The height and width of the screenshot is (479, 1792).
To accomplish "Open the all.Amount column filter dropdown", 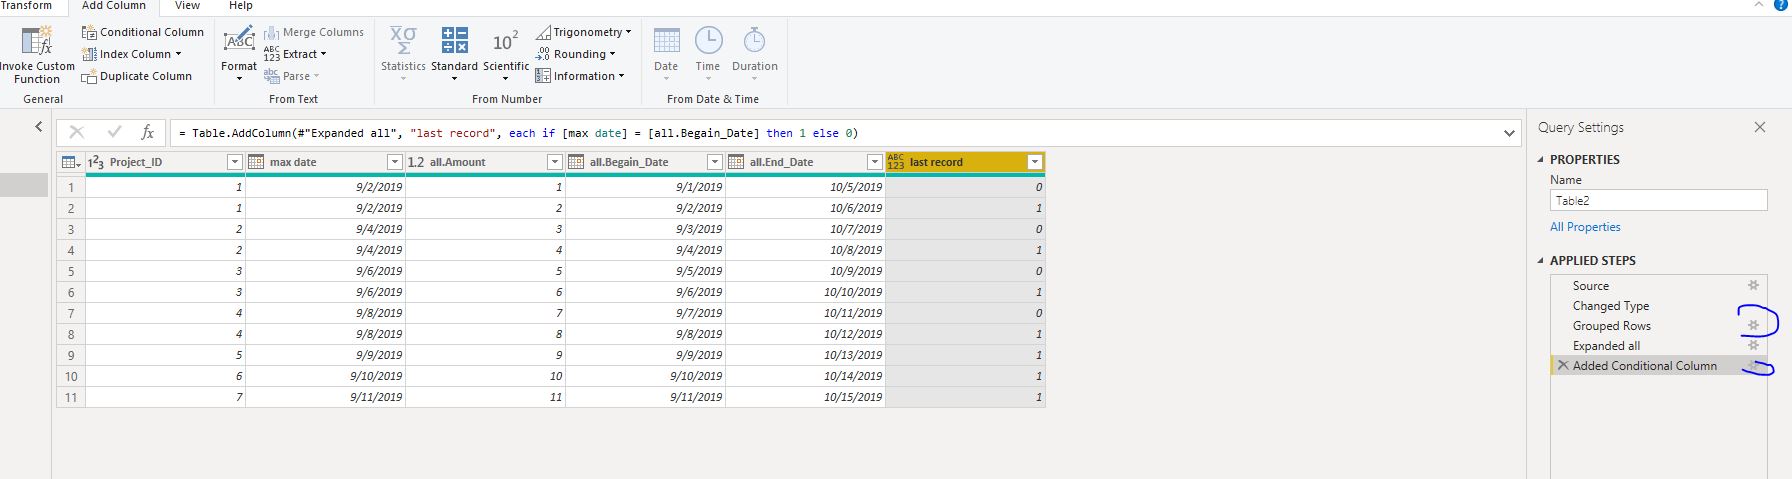I will click(x=555, y=162).
